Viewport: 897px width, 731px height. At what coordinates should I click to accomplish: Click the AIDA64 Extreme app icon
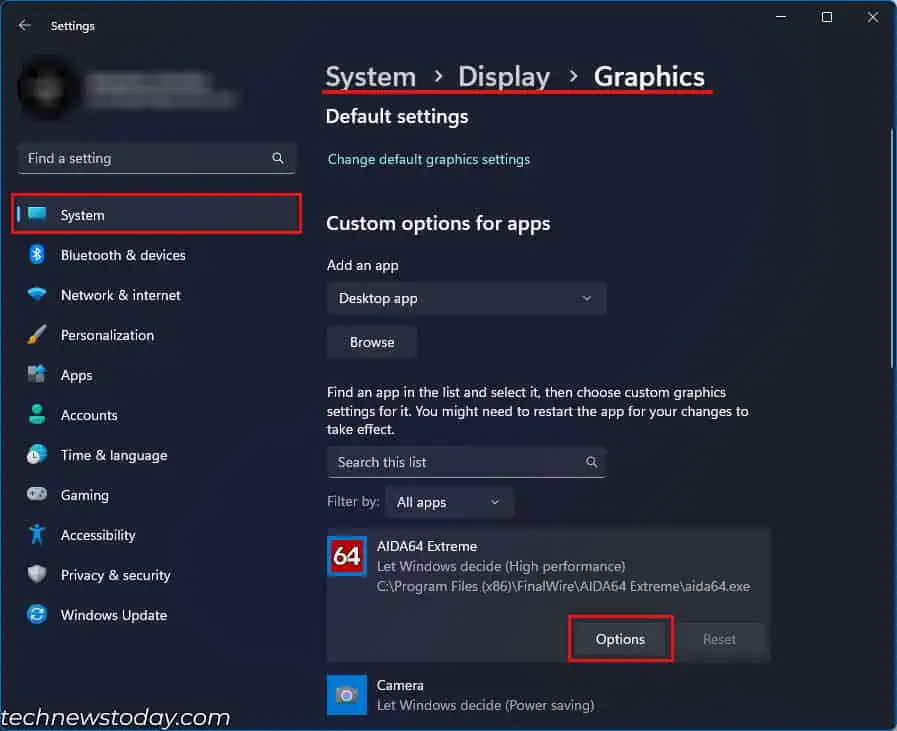pos(346,557)
